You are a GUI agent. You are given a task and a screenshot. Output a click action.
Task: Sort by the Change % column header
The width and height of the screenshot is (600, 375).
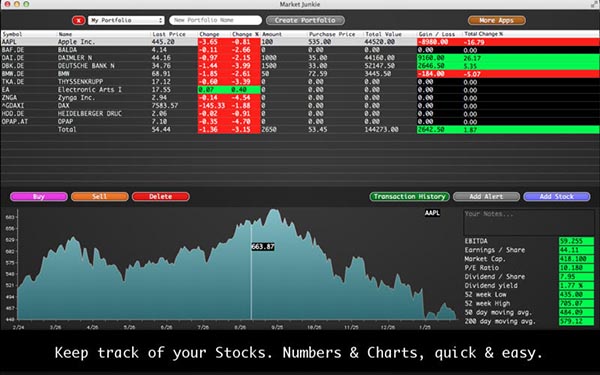click(245, 34)
